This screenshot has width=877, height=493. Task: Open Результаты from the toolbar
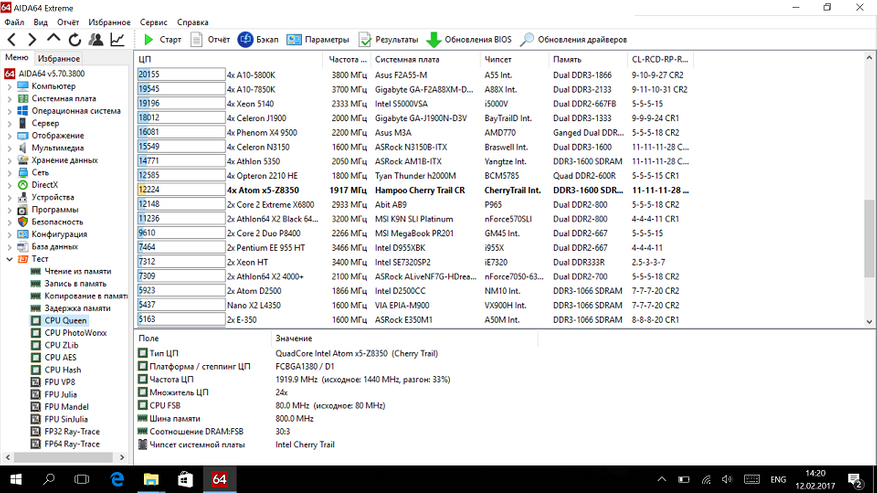click(x=388, y=40)
